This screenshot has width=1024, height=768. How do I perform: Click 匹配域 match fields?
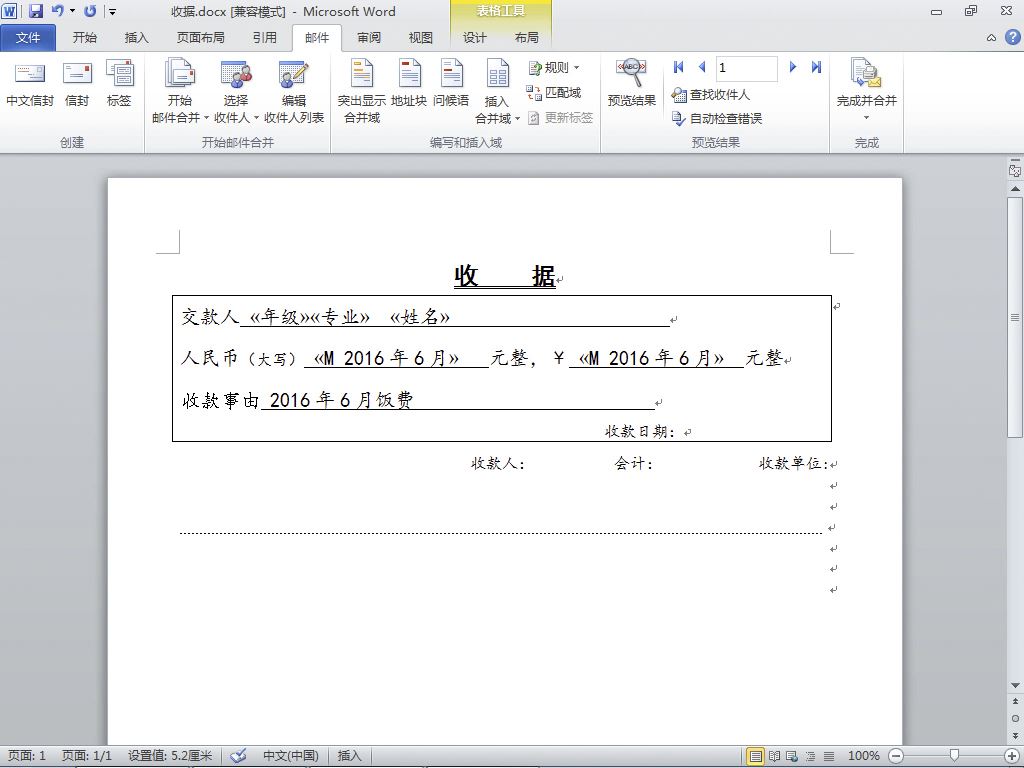554,93
